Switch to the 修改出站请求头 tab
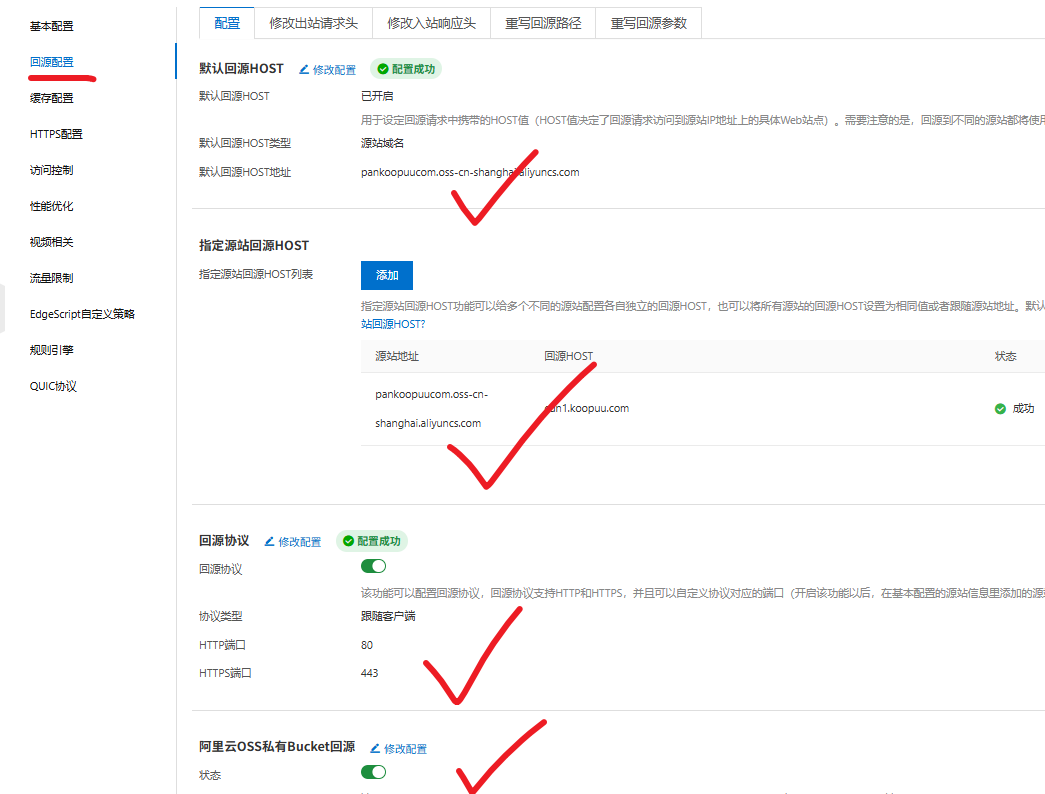The width and height of the screenshot is (1045, 794). click(314, 21)
